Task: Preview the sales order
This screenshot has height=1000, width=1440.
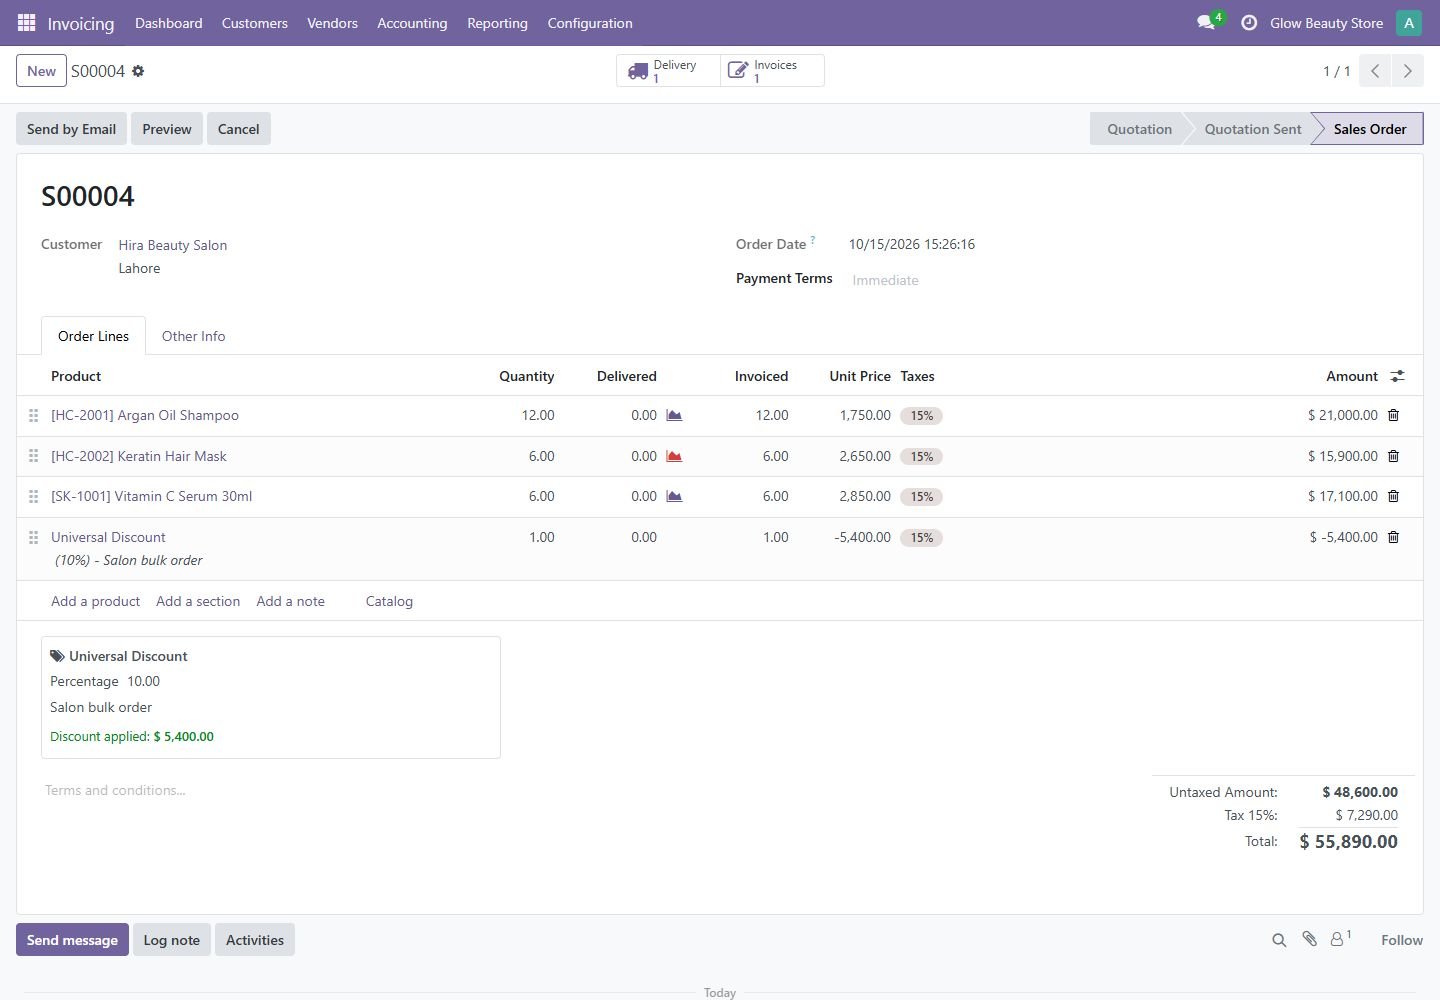Action: pyautogui.click(x=167, y=129)
